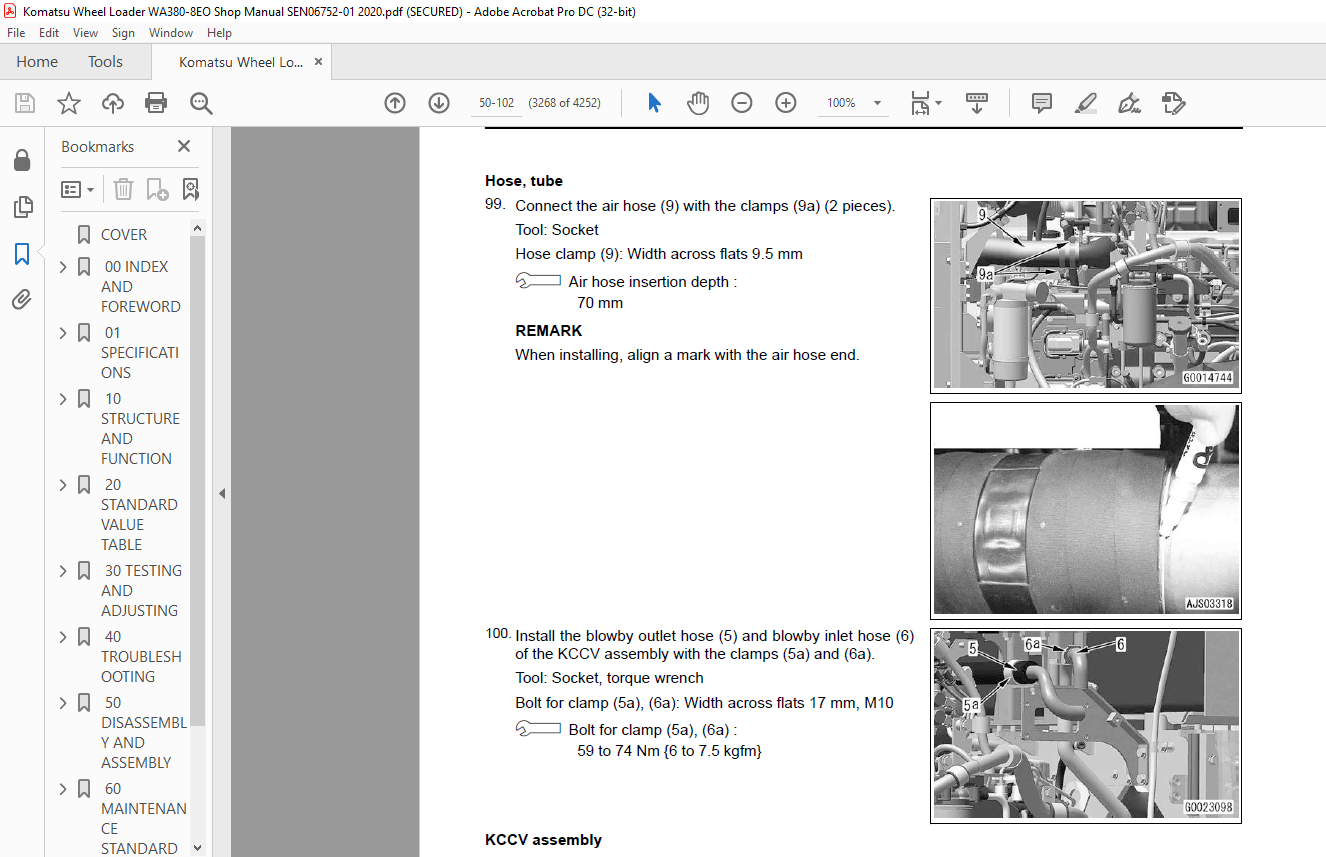Click the bookmarks panel scrollbar thumb
The width and height of the screenshot is (1326, 857).
click(x=197, y=480)
